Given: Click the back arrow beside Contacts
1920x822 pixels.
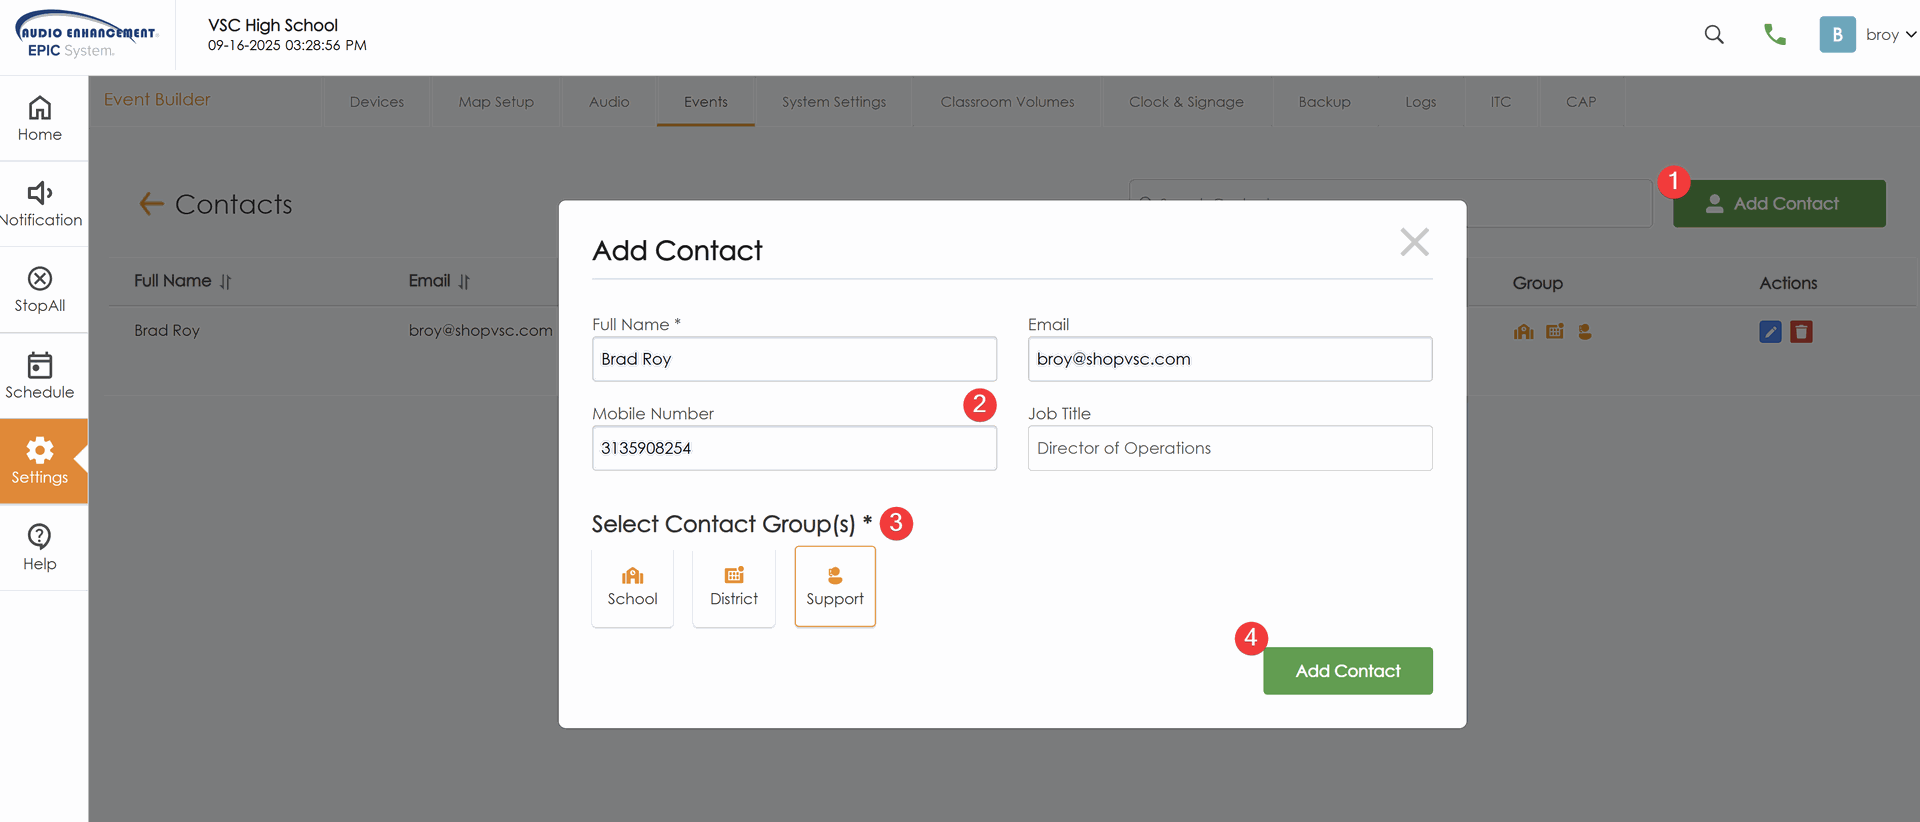Looking at the screenshot, I should click(151, 204).
